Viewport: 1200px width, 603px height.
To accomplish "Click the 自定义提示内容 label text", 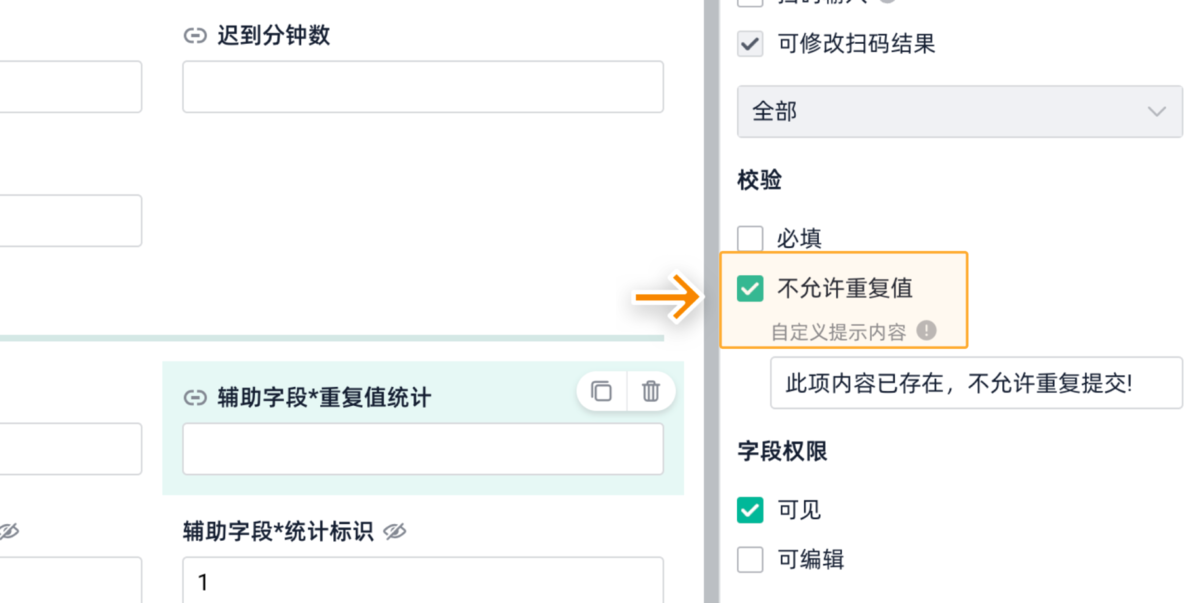I will coord(838,332).
